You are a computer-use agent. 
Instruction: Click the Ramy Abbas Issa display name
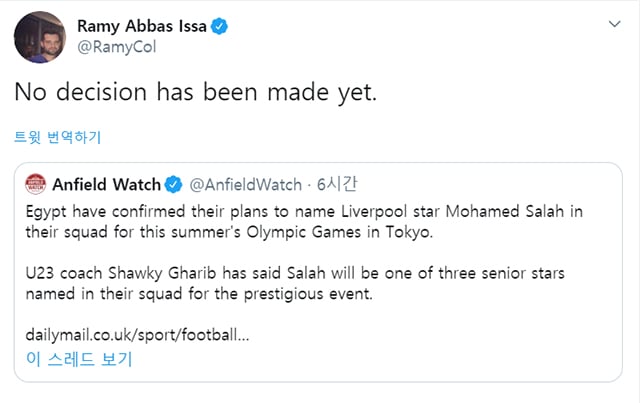tap(142, 26)
